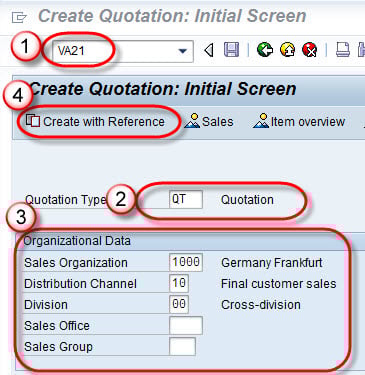Open the Item overview button
365x375 pixels.
point(299,121)
